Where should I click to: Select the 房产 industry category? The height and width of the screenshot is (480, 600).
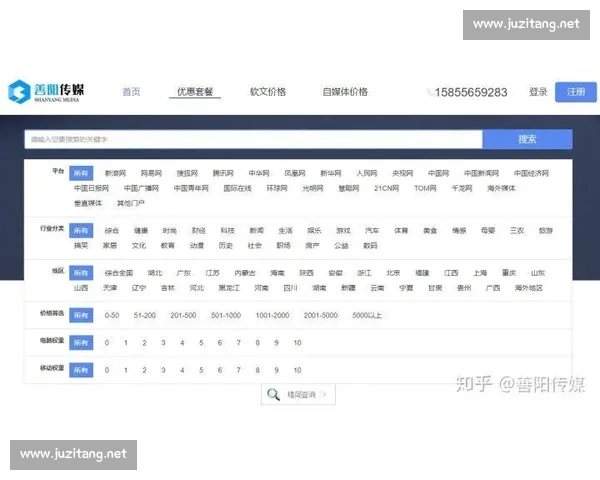pyautogui.click(x=312, y=246)
